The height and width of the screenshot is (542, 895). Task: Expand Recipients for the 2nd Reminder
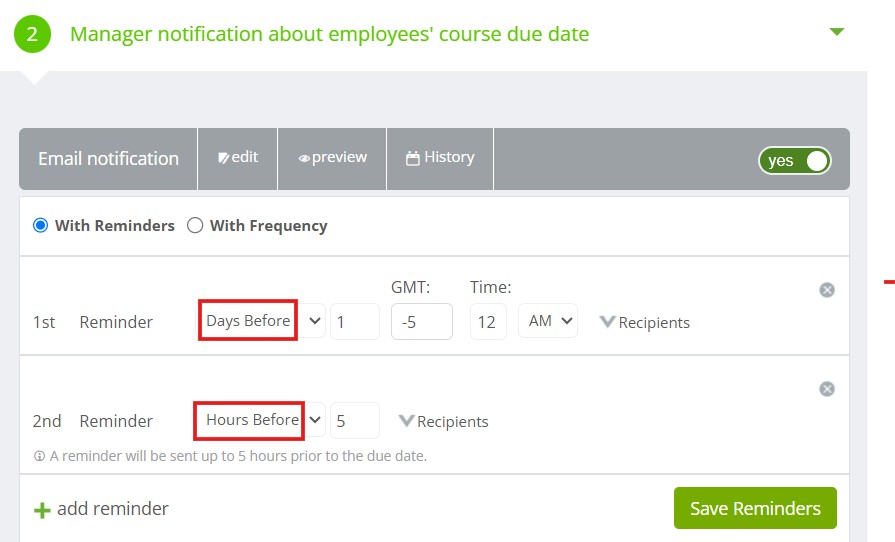pyautogui.click(x=444, y=421)
